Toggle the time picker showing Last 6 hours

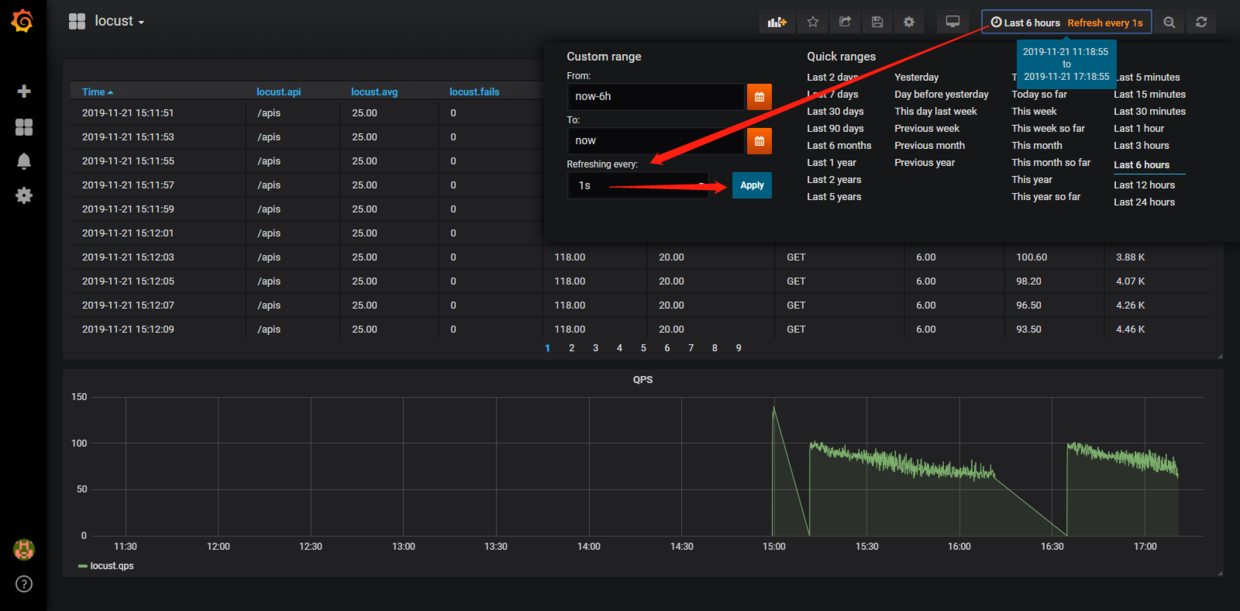(x=1066, y=22)
